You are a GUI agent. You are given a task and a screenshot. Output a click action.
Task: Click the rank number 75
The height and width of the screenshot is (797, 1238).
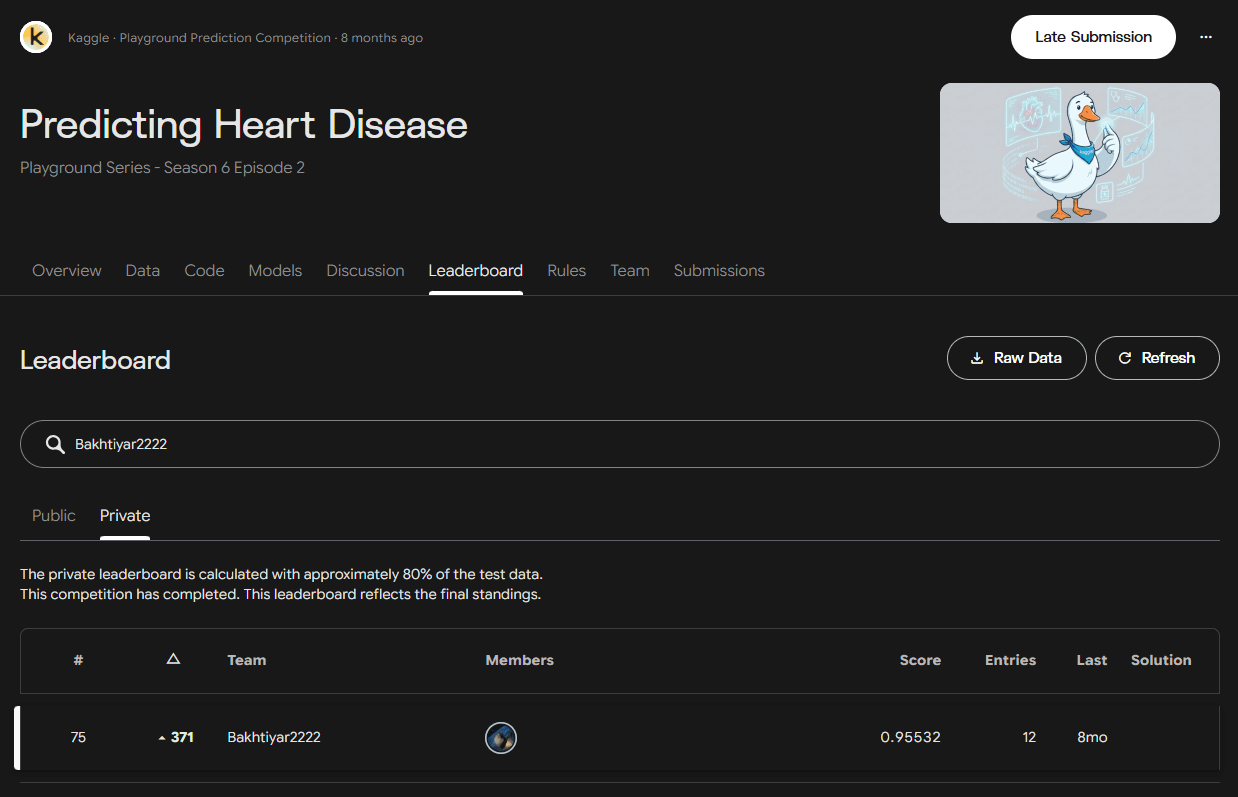click(78, 737)
